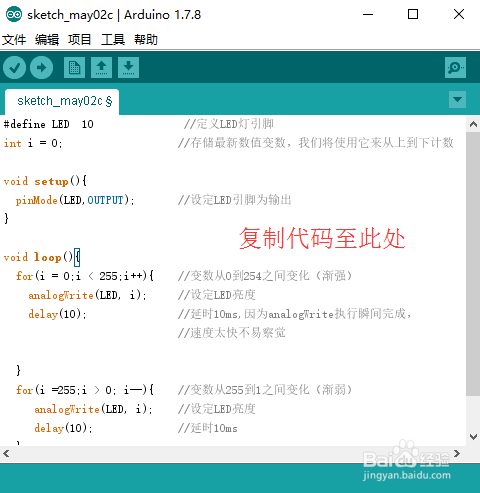Open a sketch with the up-arrow icon
The height and width of the screenshot is (493, 480).
pyautogui.click(x=101, y=68)
